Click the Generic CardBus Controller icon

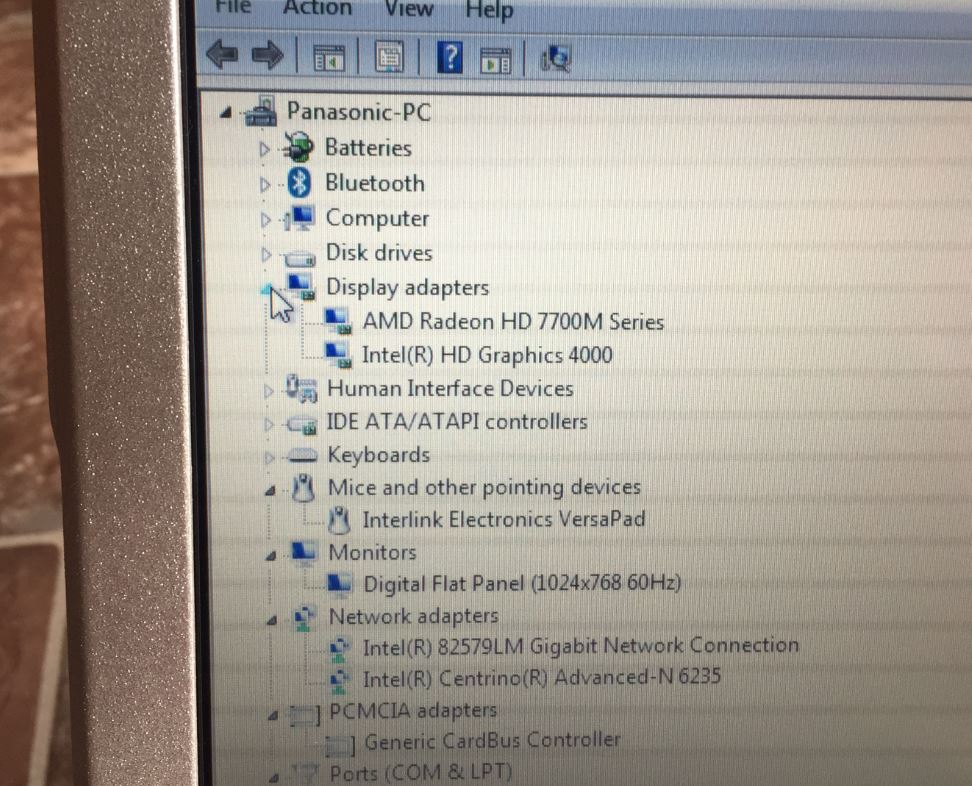pos(340,745)
